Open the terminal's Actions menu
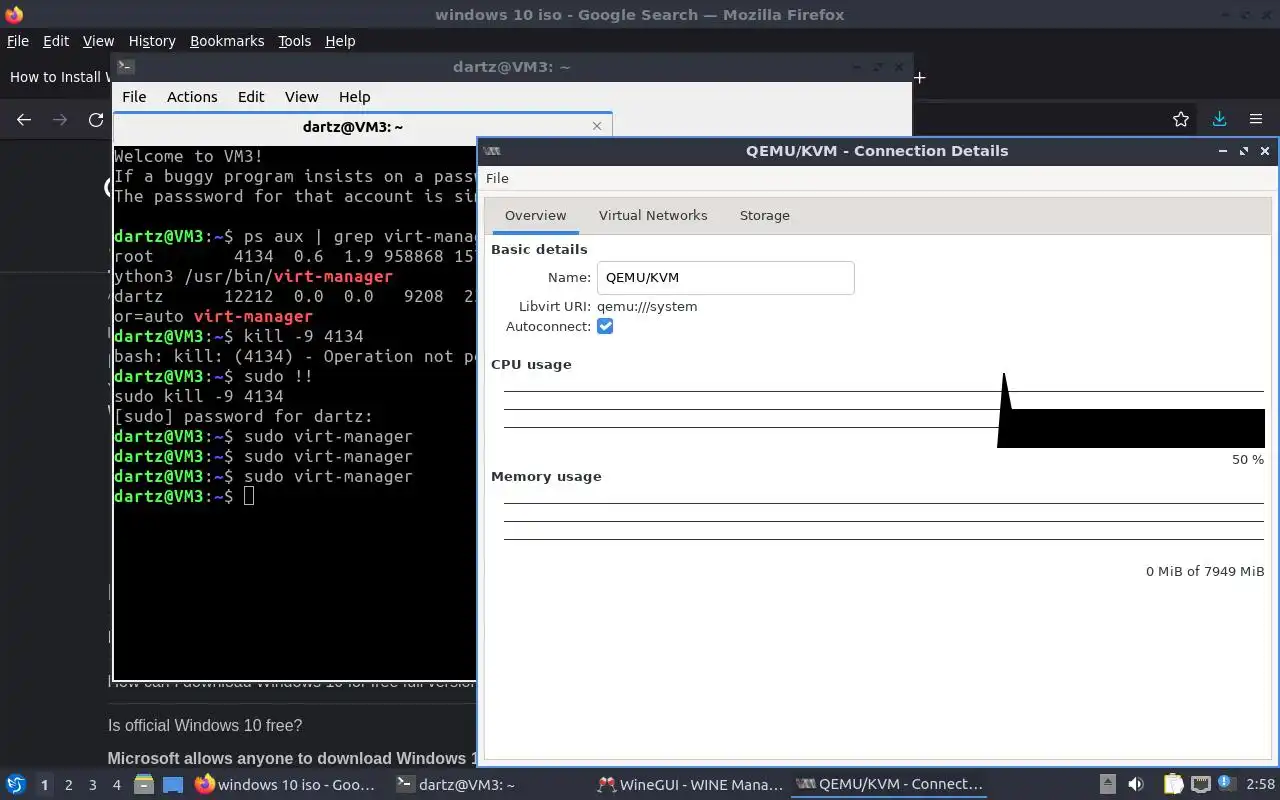This screenshot has height=800, width=1280. 192,97
